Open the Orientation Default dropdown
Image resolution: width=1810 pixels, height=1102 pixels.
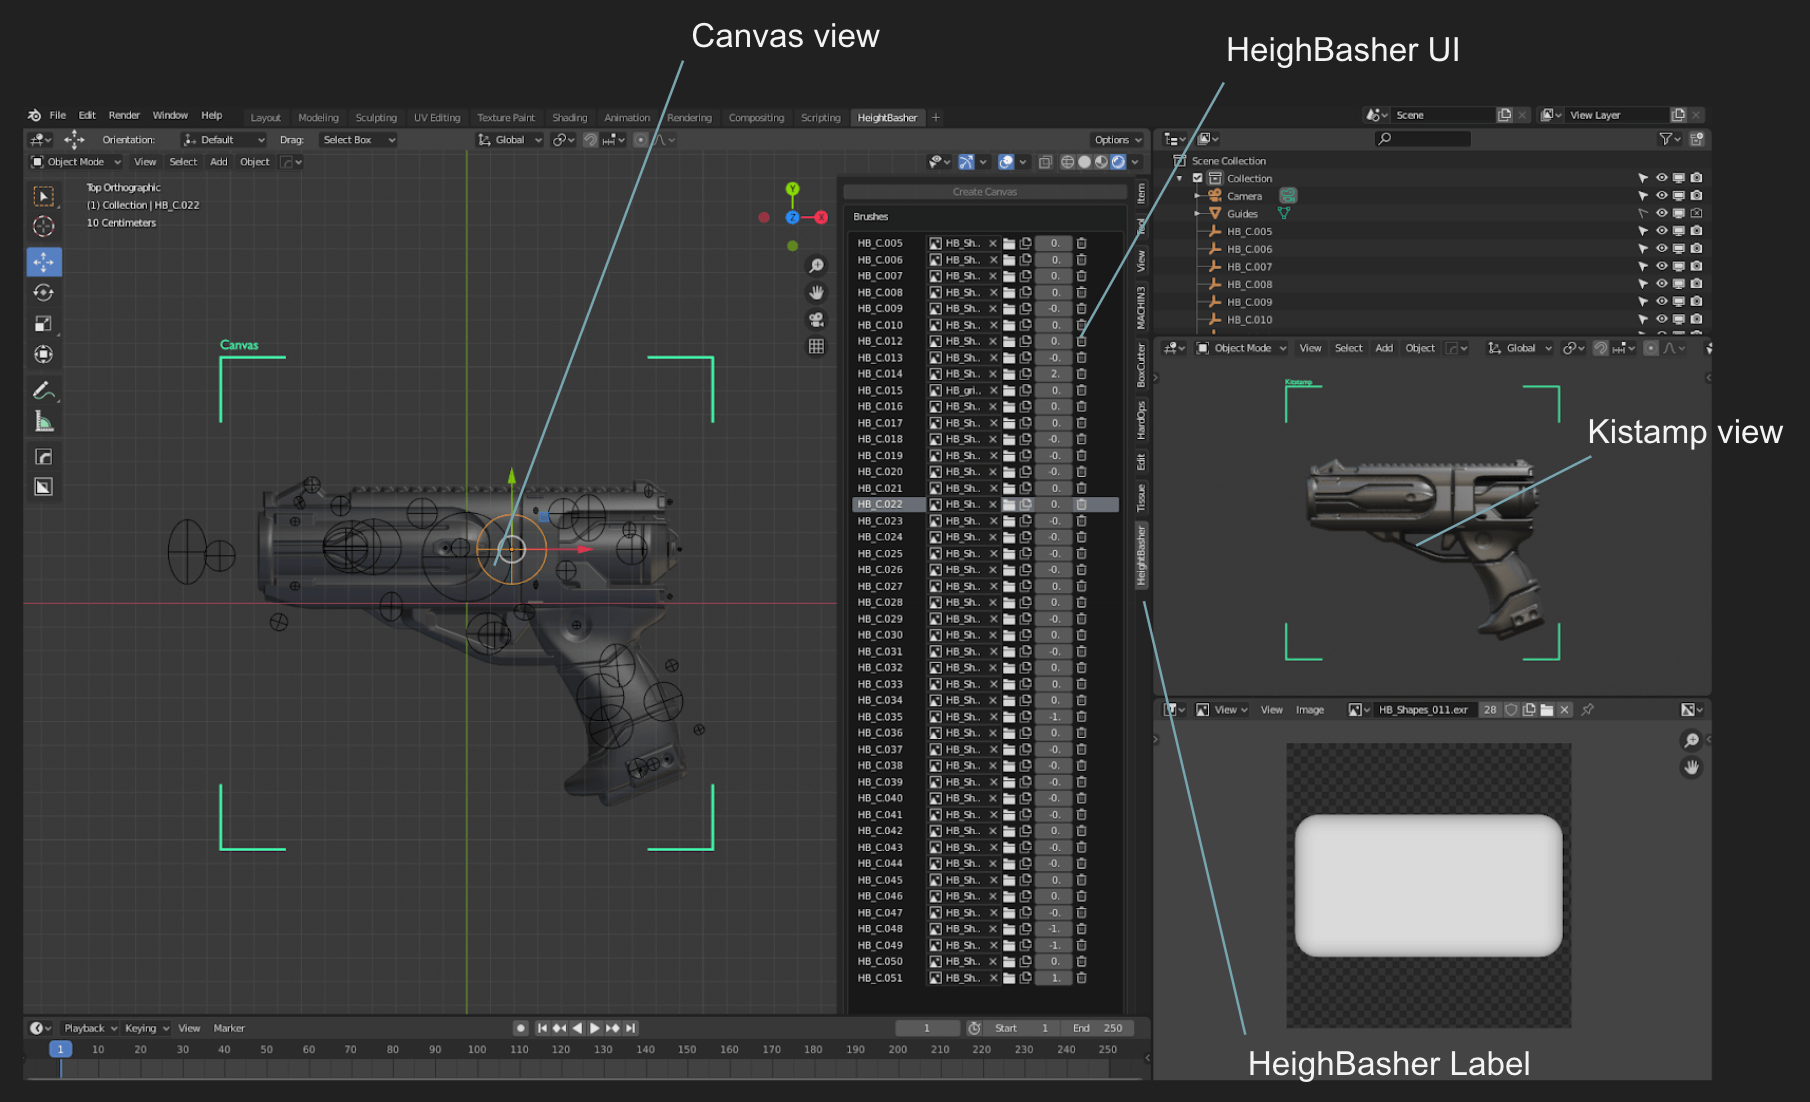tap(224, 140)
